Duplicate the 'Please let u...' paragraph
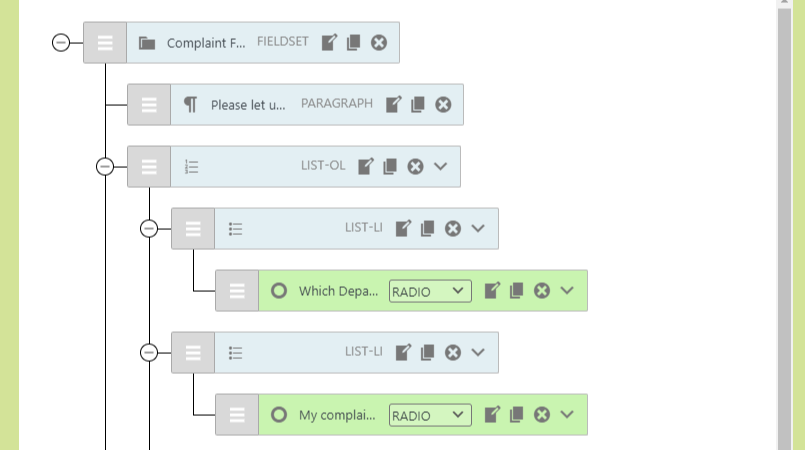This screenshot has height=450, width=805. pos(418,104)
